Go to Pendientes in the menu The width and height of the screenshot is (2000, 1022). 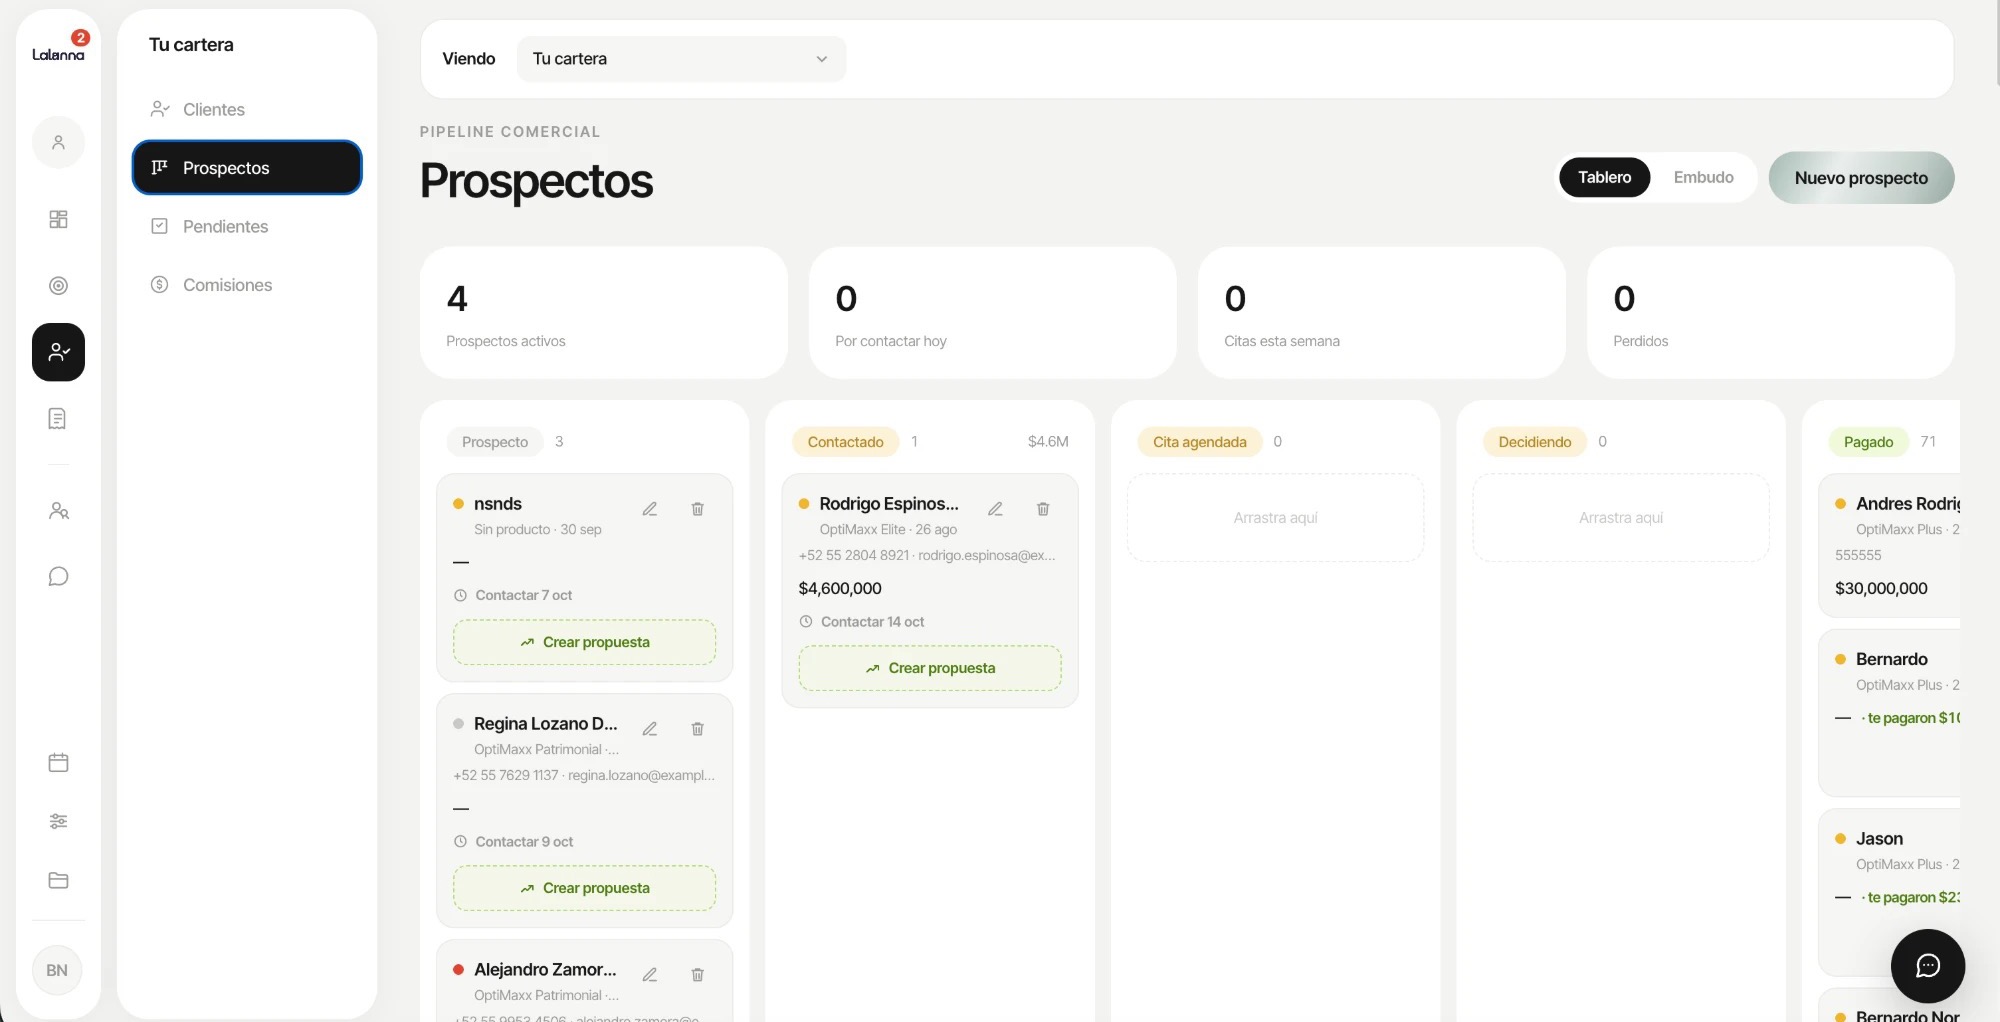coord(247,226)
